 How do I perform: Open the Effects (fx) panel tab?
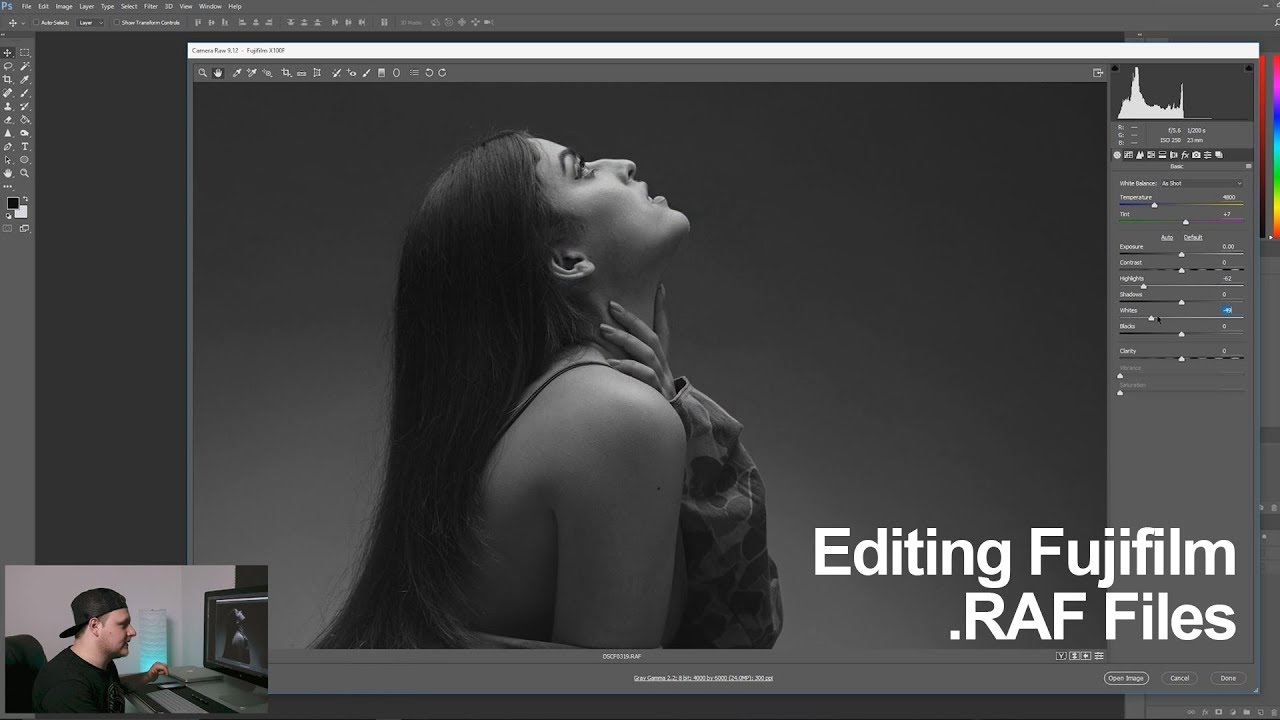(x=1185, y=155)
